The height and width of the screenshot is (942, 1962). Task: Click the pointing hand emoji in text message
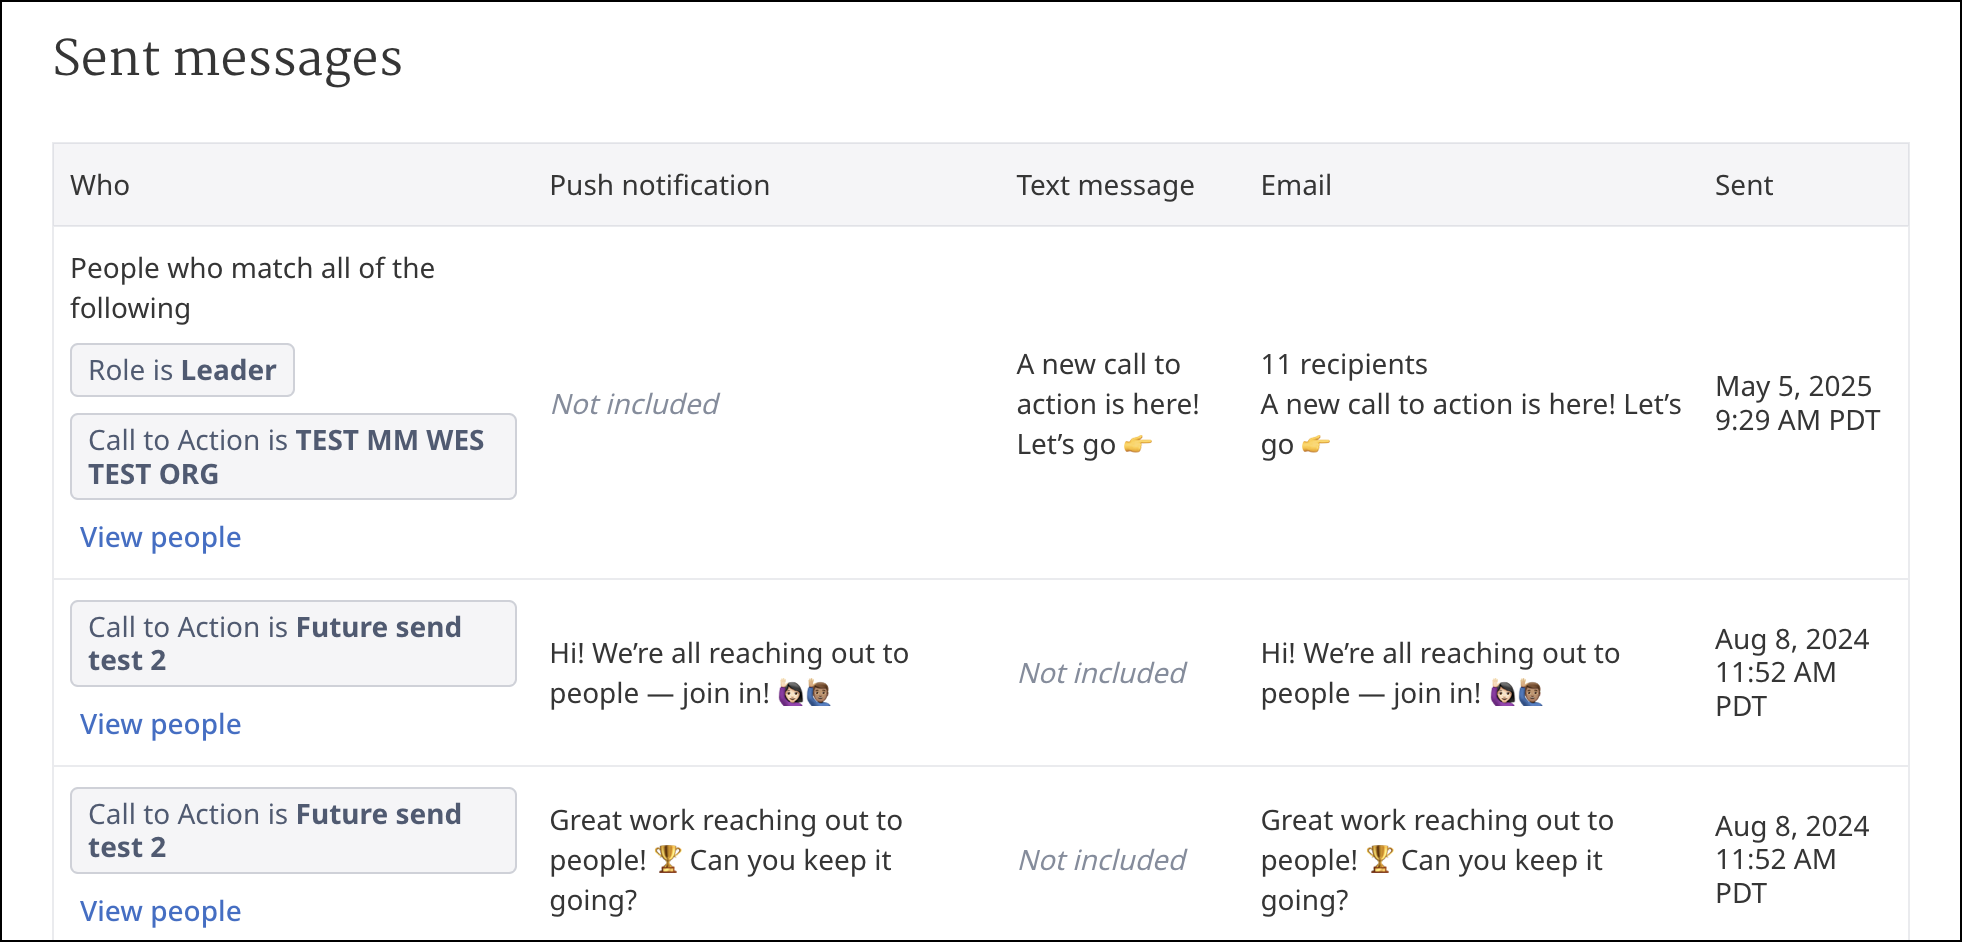click(1138, 444)
